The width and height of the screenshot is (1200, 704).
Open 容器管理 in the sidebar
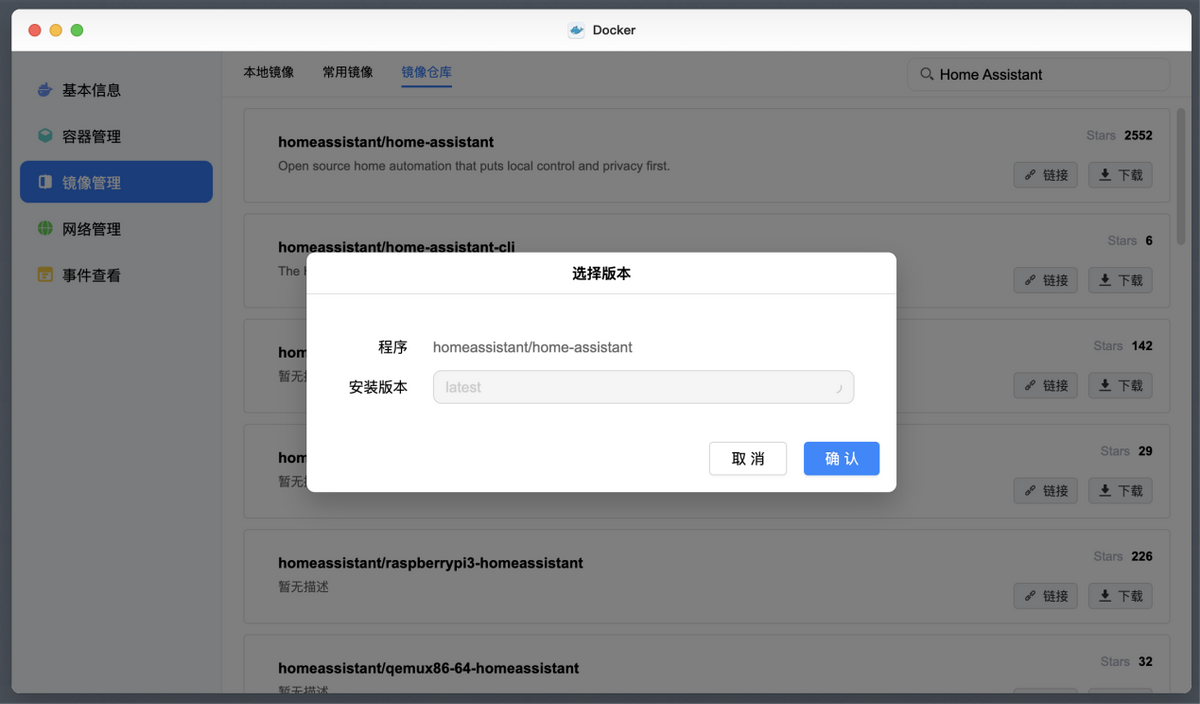116,136
